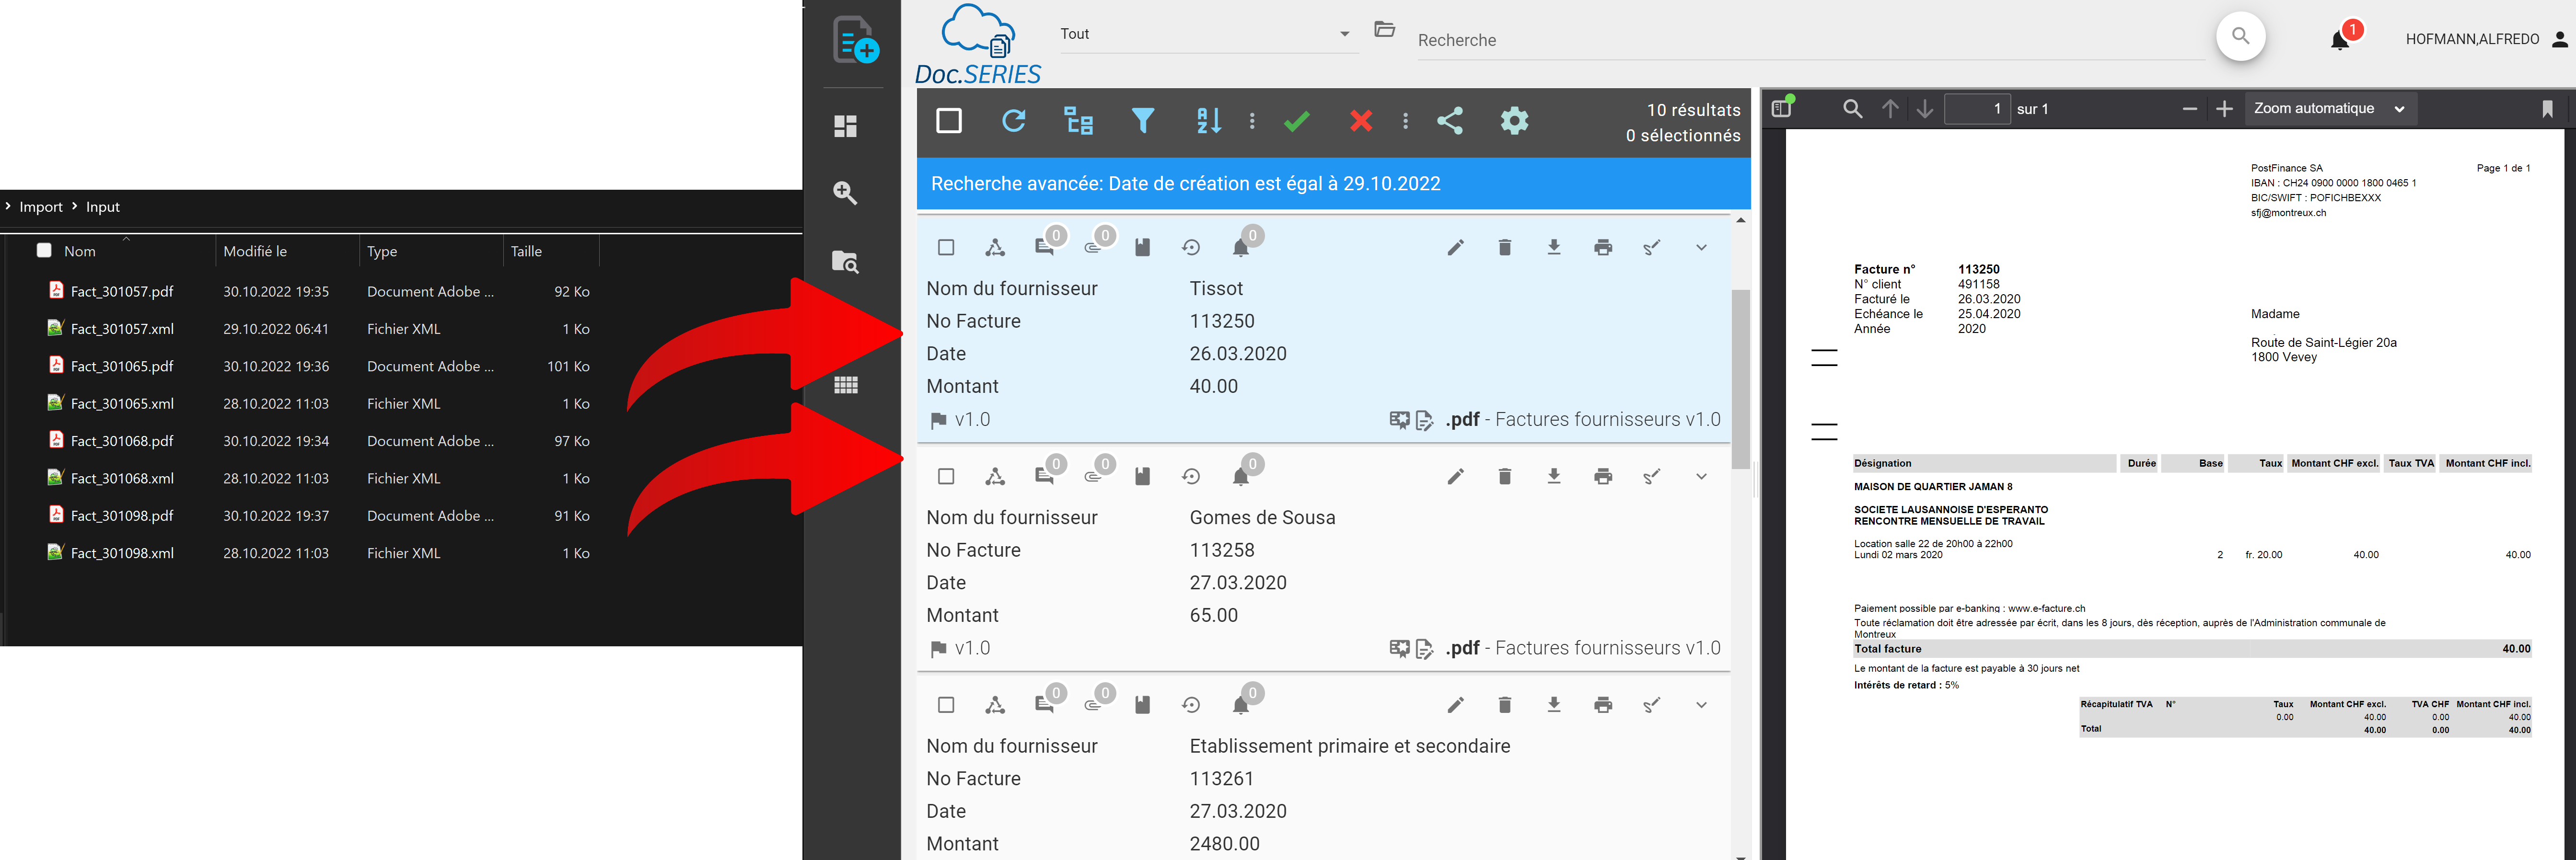Screen dimensions: 2576x860
Task: Edit the Gomes de Sousa invoice
Action: (x=1456, y=476)
